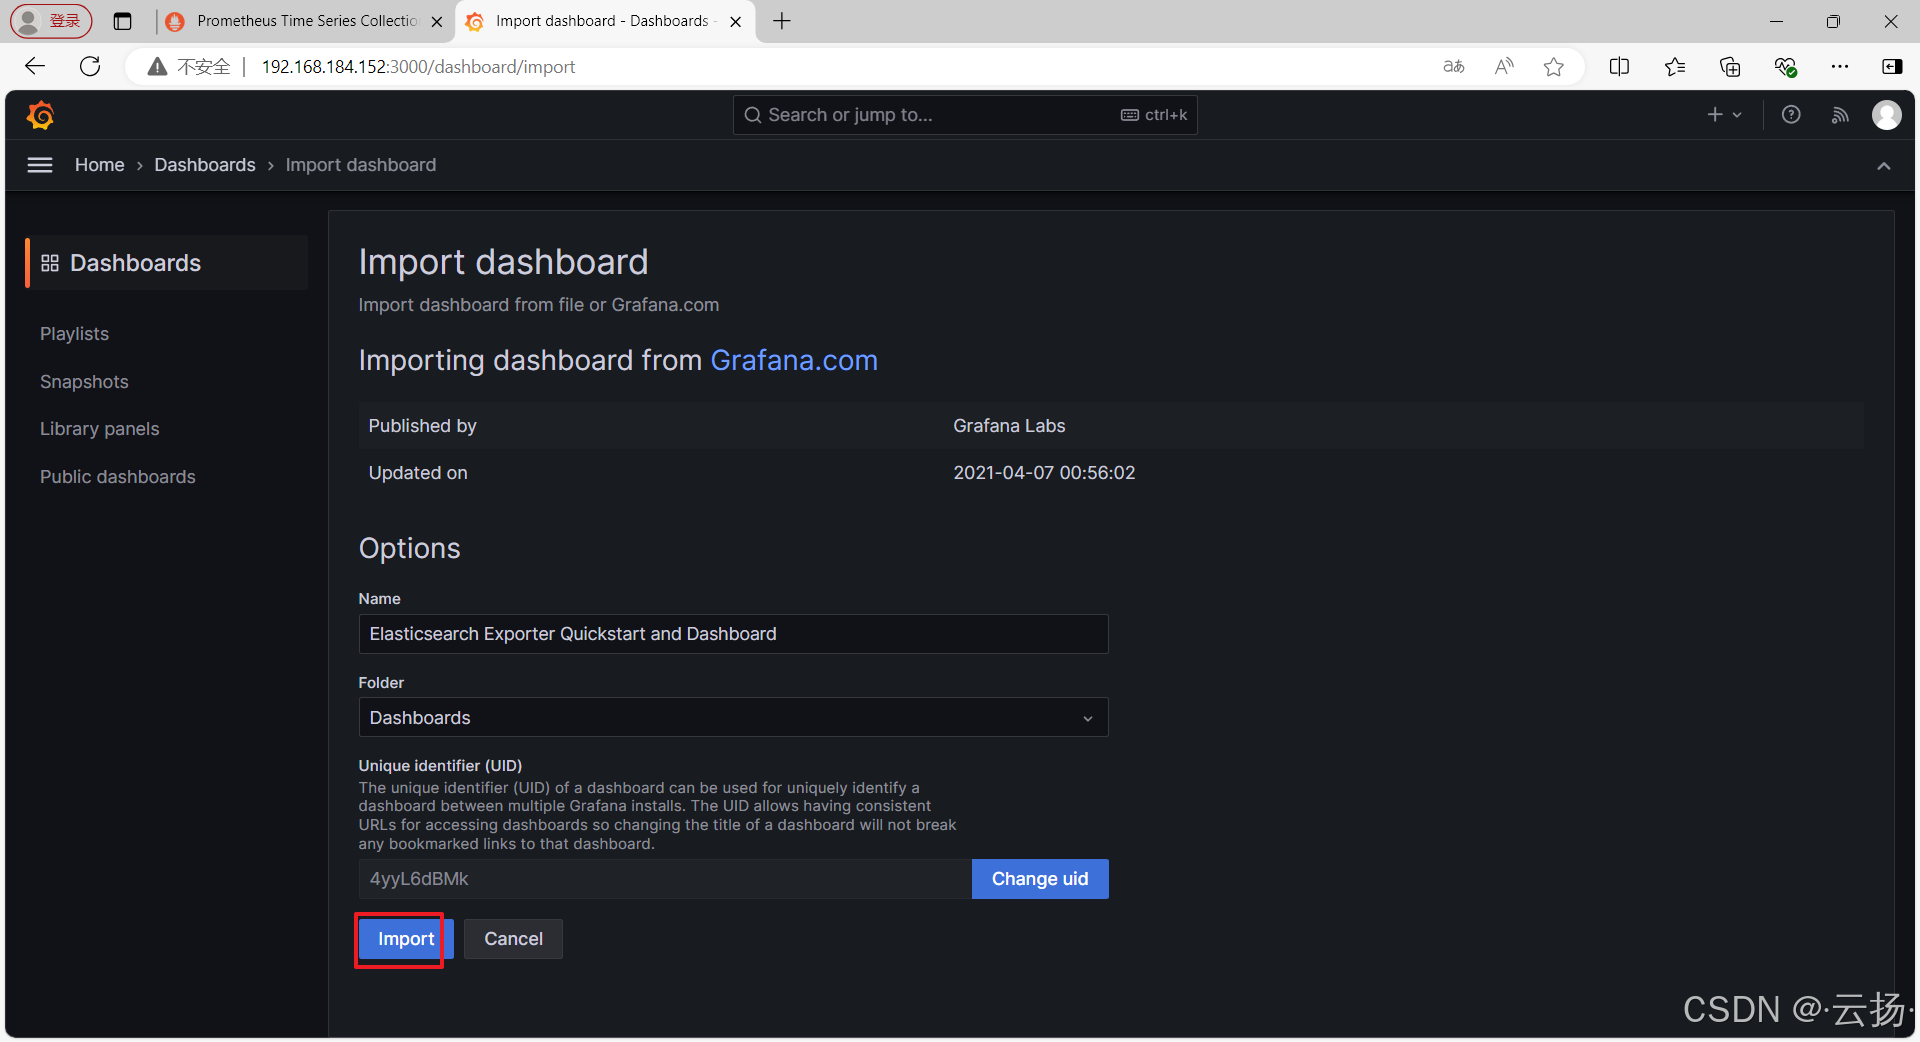This screenshot has width=1920, height=1042.
Task: Open the Grafana.com link
Action: point(794,360)
